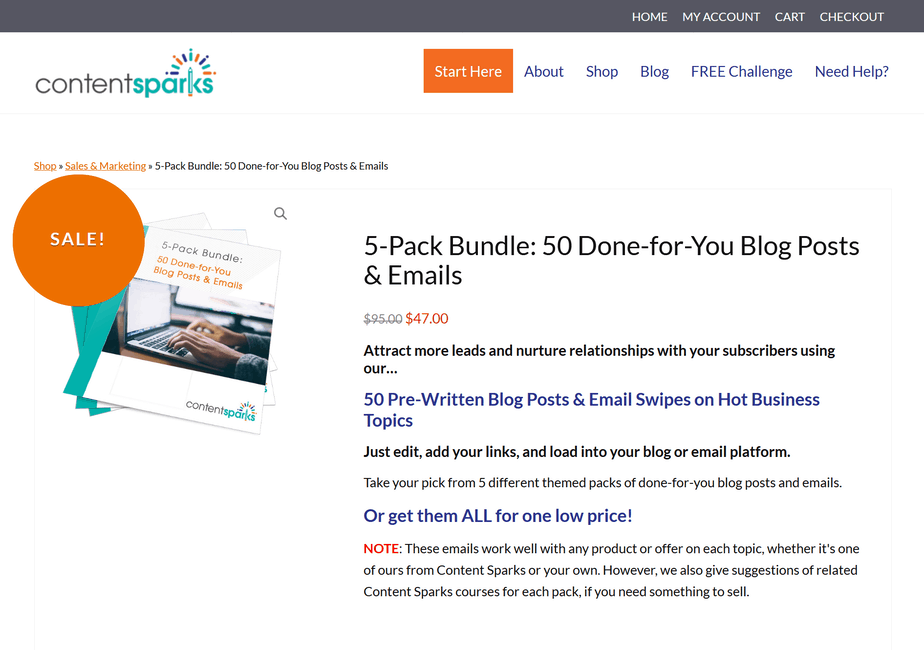Click the Shop breadcrumb link
Screen dimensions: 924x650
pos(45,166)
